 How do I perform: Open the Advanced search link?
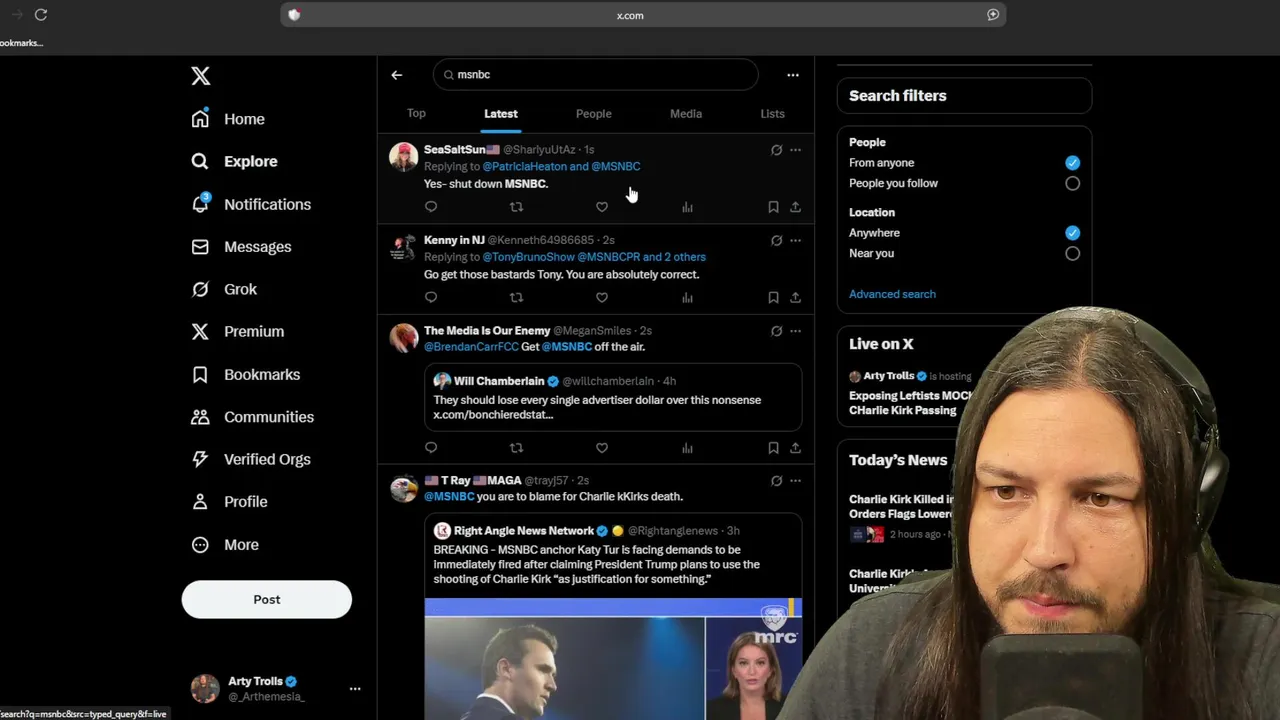892,294
